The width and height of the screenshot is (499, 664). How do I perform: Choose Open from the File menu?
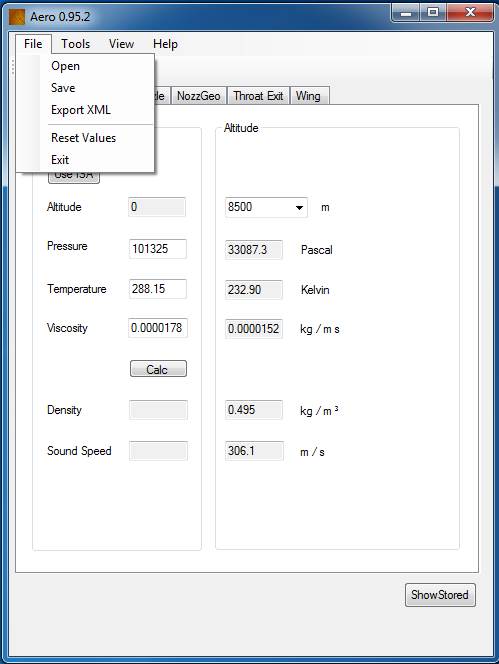(66, 66)
